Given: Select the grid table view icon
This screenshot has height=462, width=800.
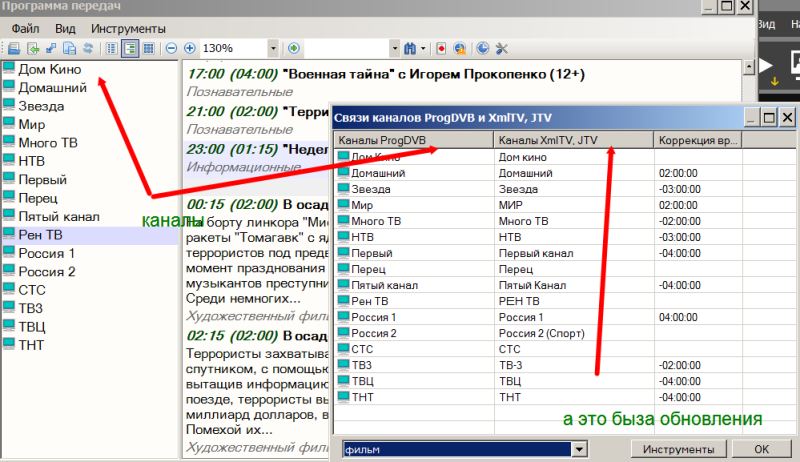Looking at the screenshot, I should (148, 48).
